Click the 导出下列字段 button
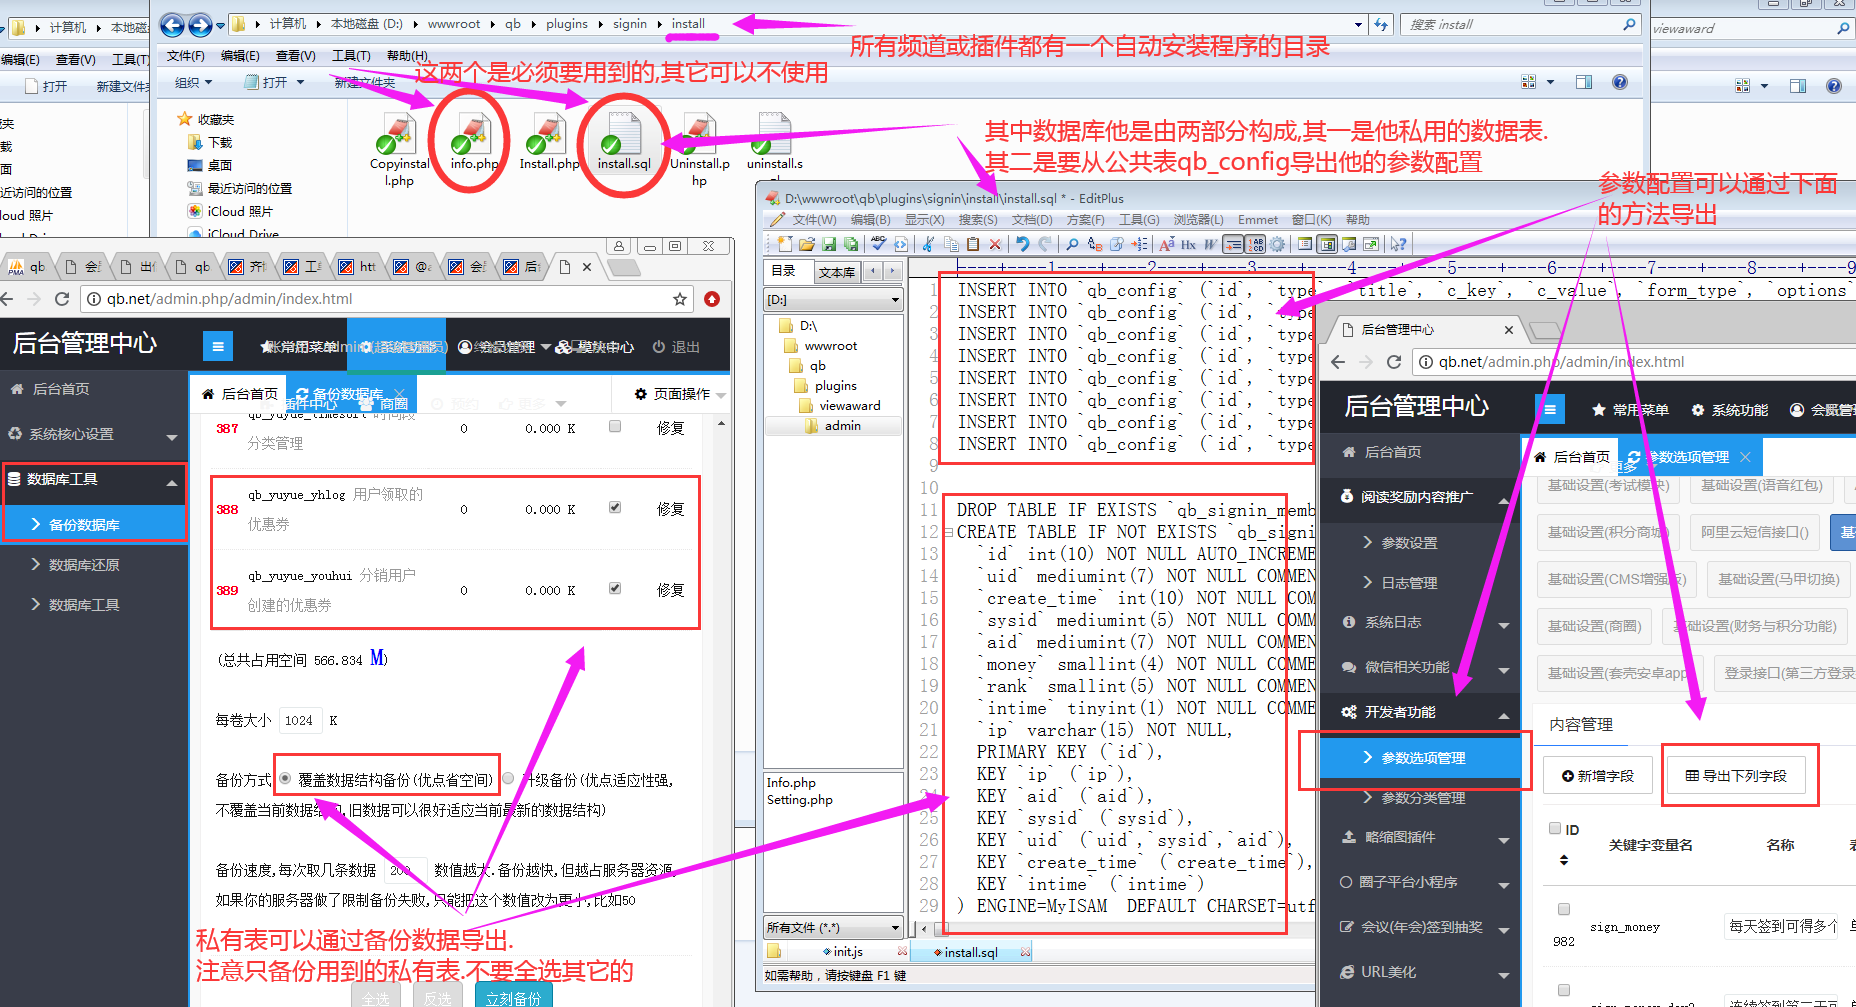This screenshot has height=1007, width=1856. (1736, 776)
